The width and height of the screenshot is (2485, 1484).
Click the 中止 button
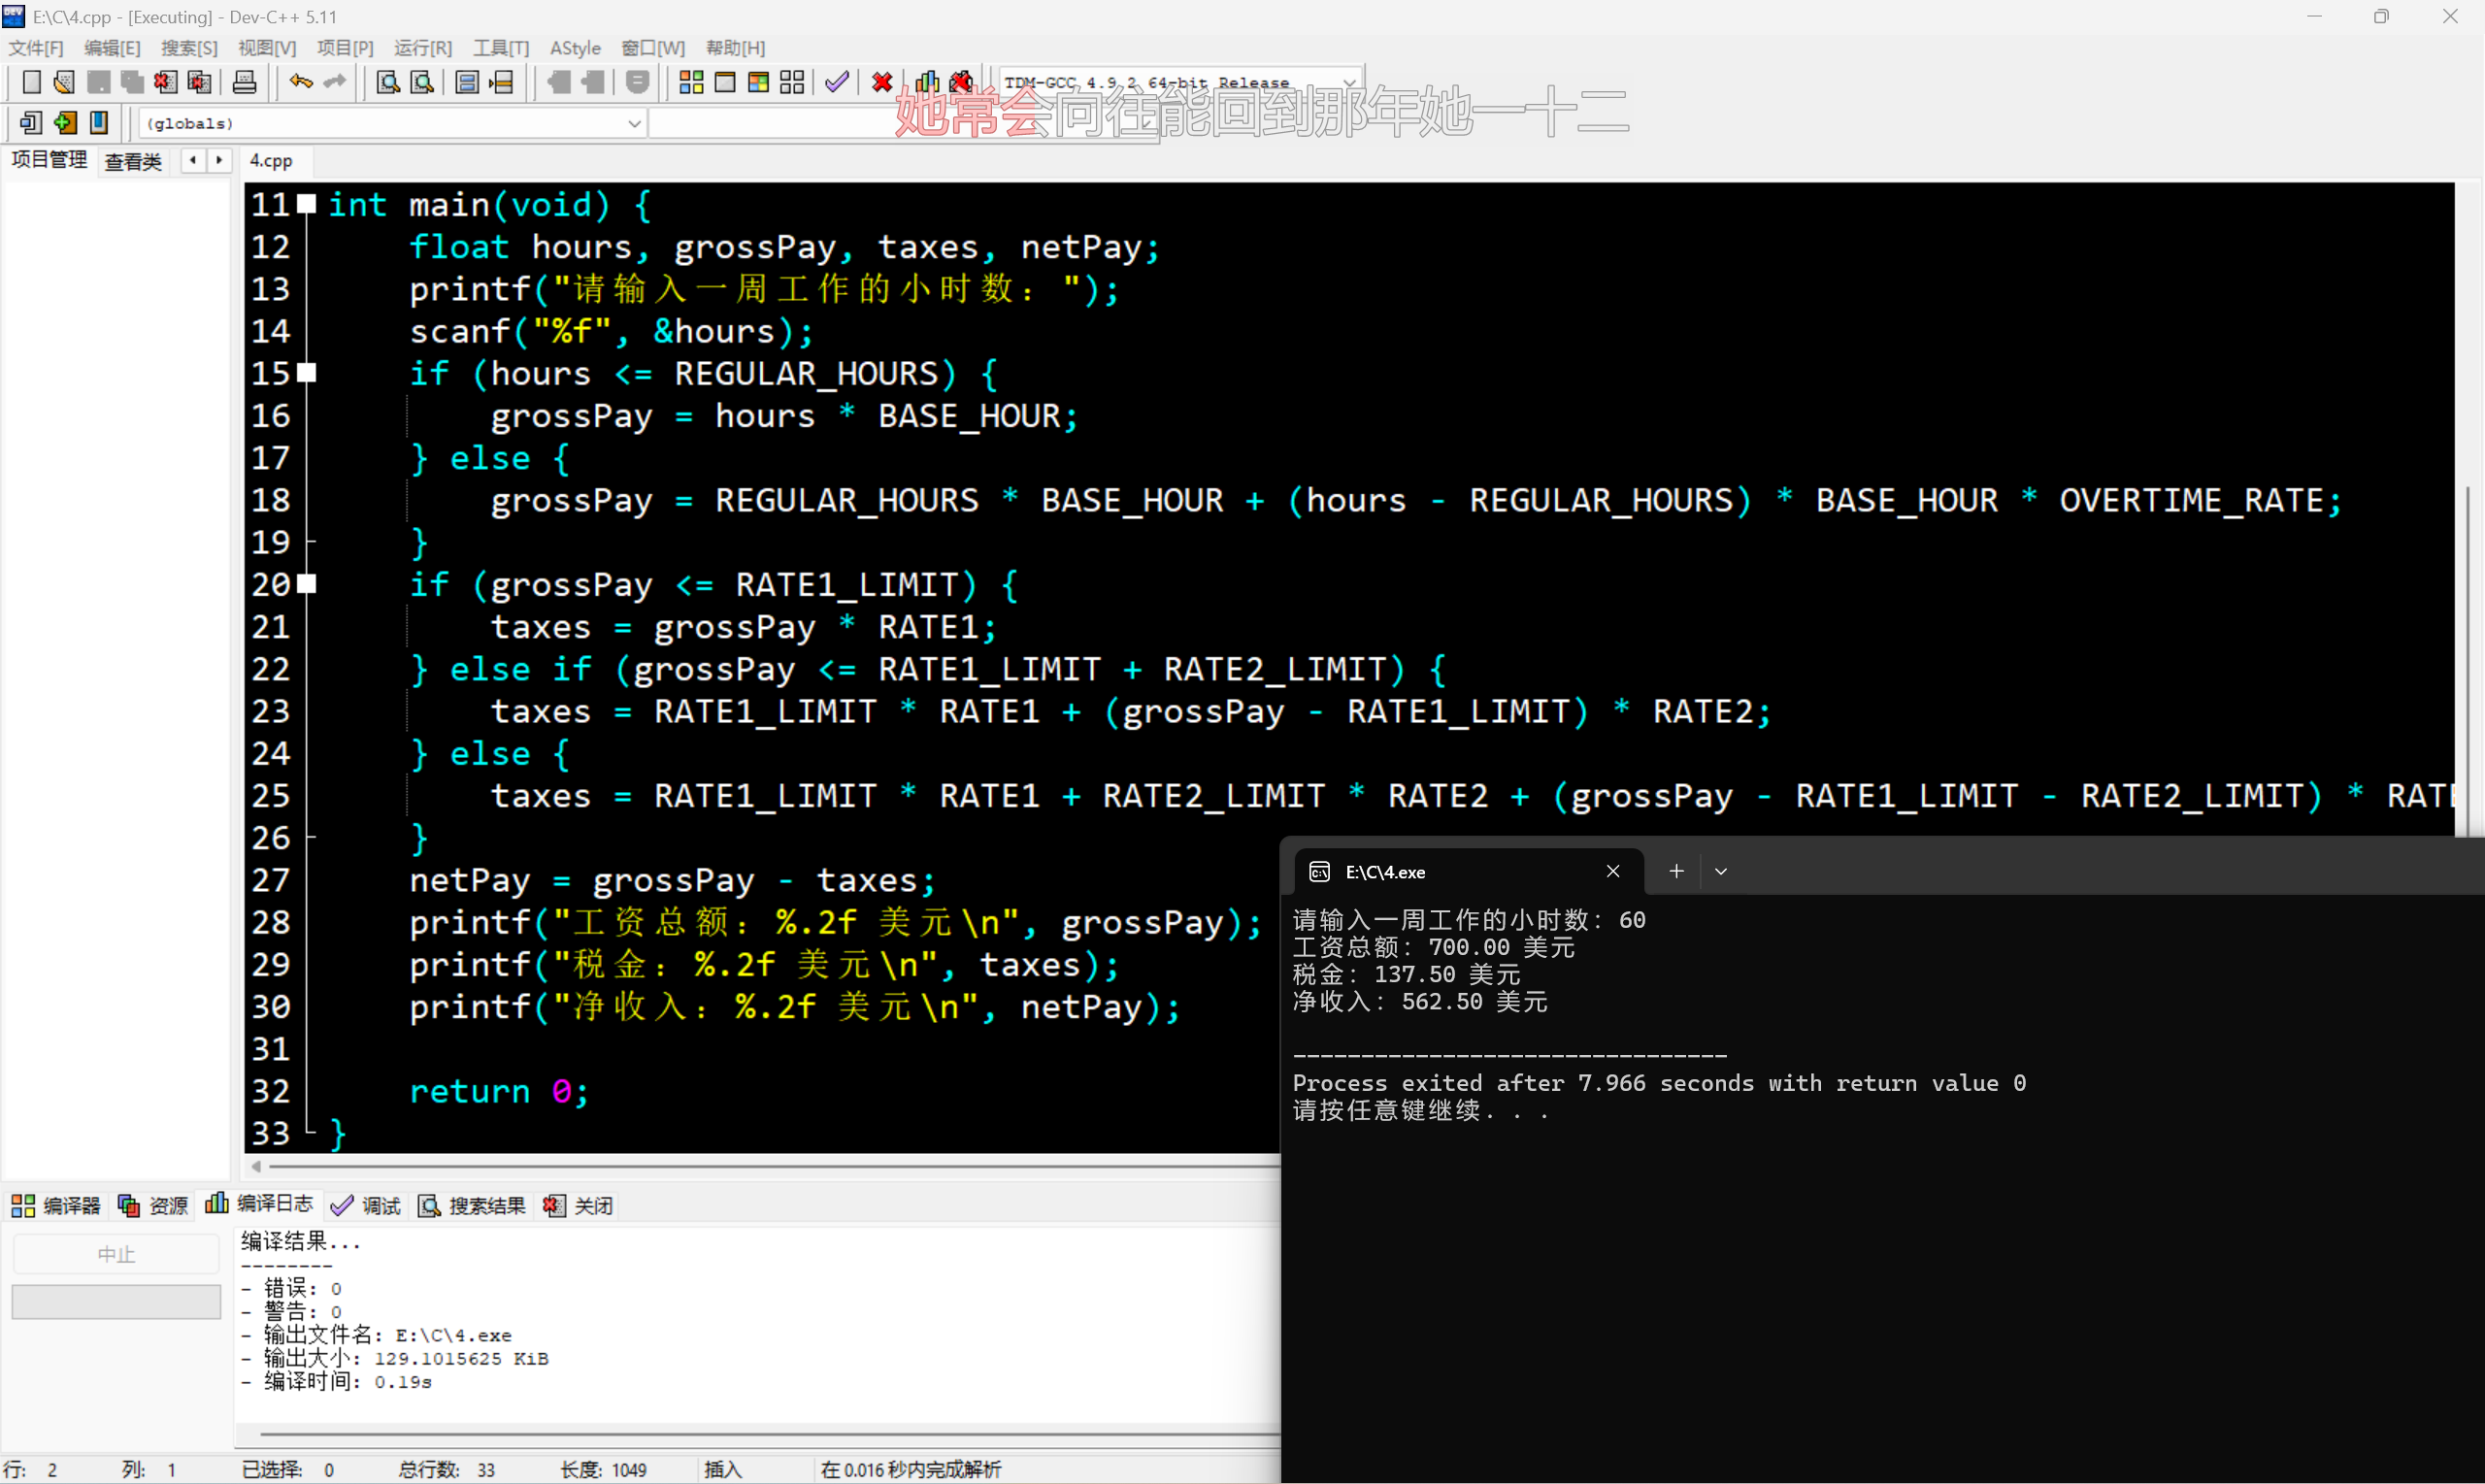[x=116, y=1253]
